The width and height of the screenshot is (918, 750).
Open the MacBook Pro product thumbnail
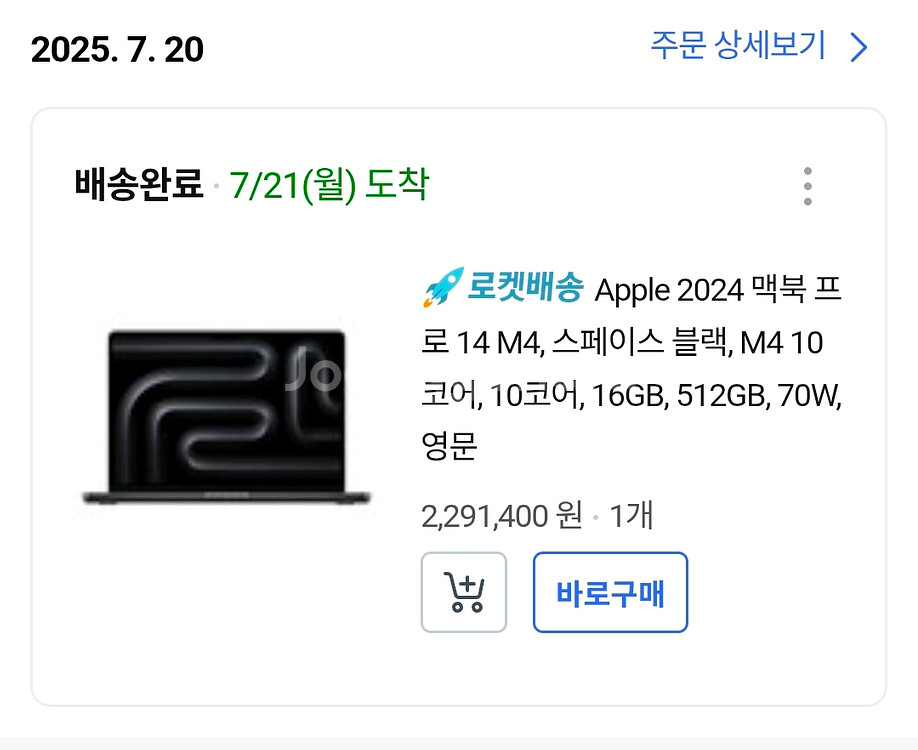coord(226,415)
